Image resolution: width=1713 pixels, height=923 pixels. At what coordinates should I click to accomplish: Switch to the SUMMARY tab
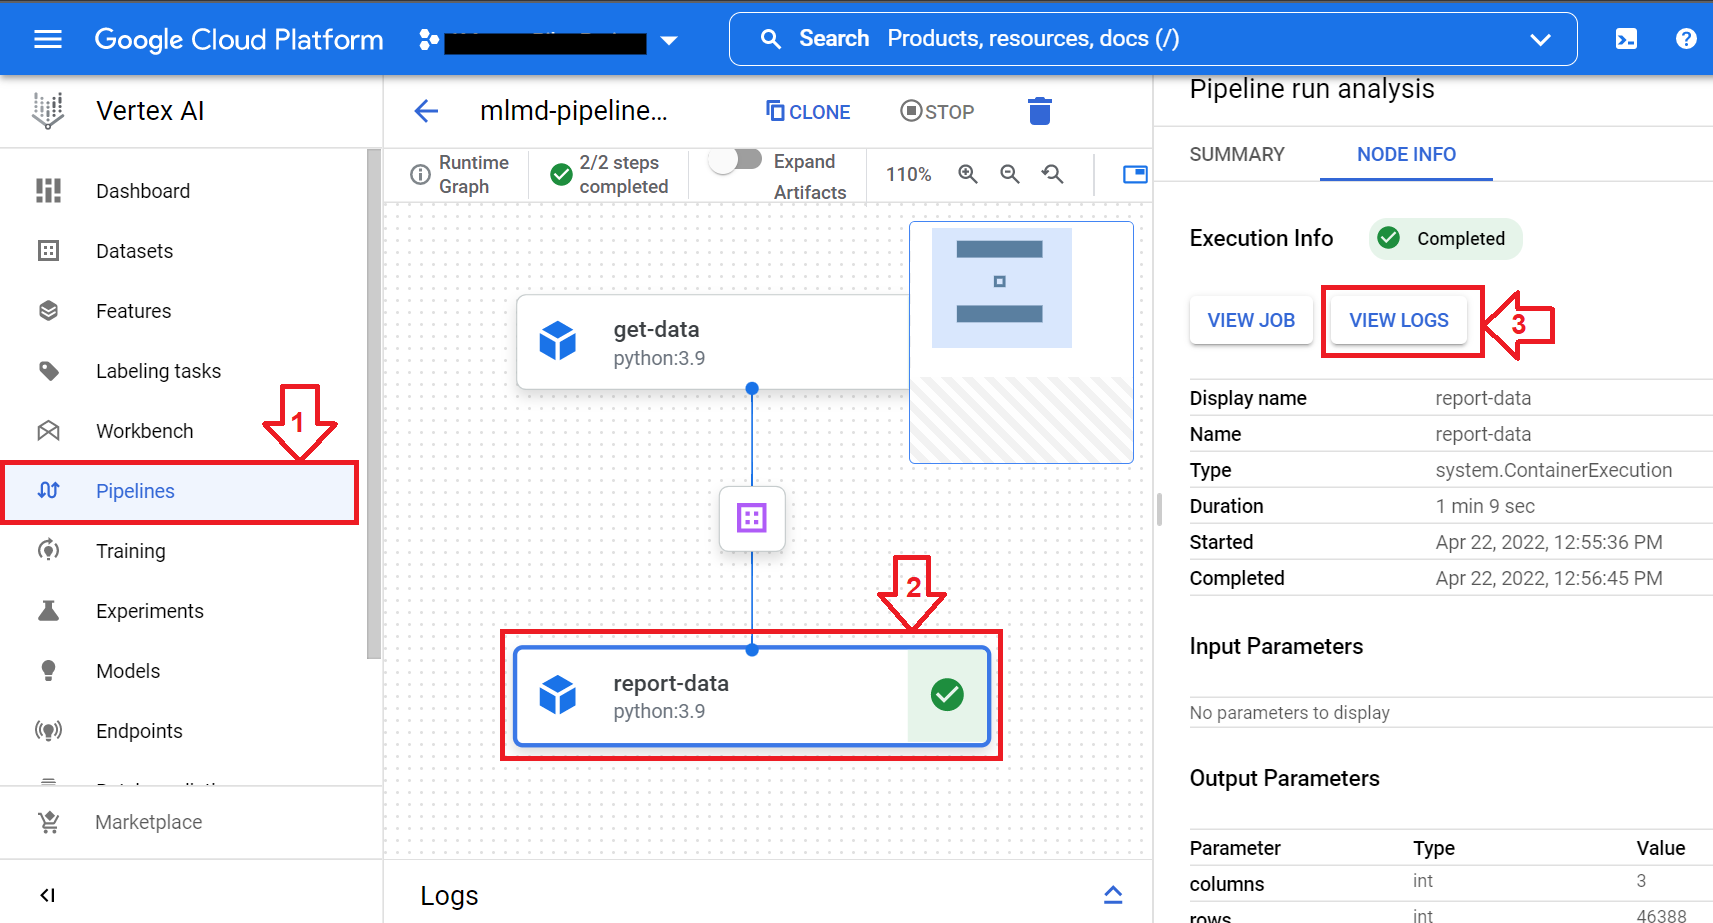1237,154
